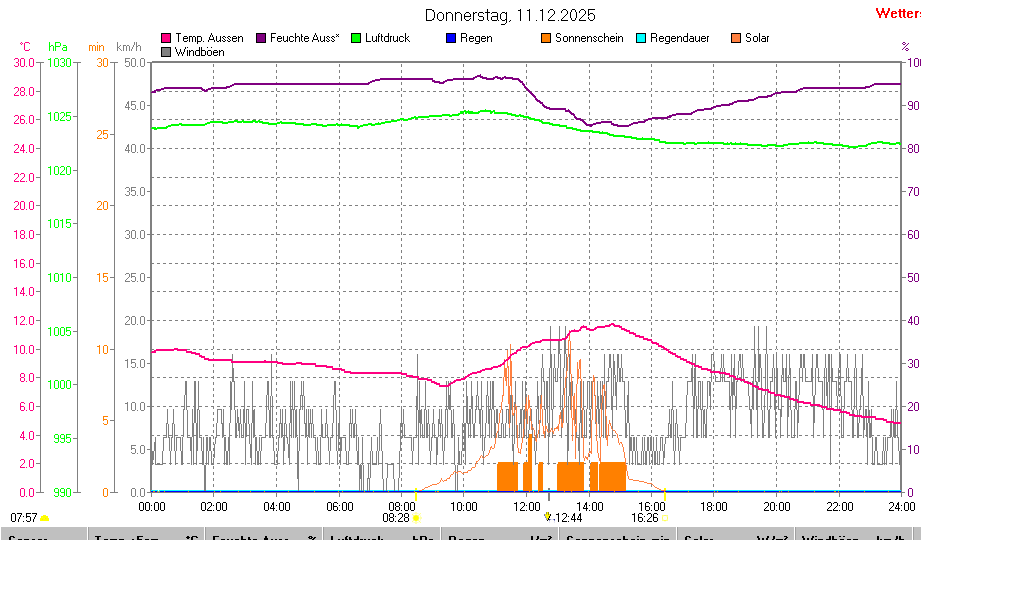Image resolution: width=1024 pixels, height=608 pixels.
Task: Click the hPa pressure axis unit label
Action: click(x=58, y=47)
